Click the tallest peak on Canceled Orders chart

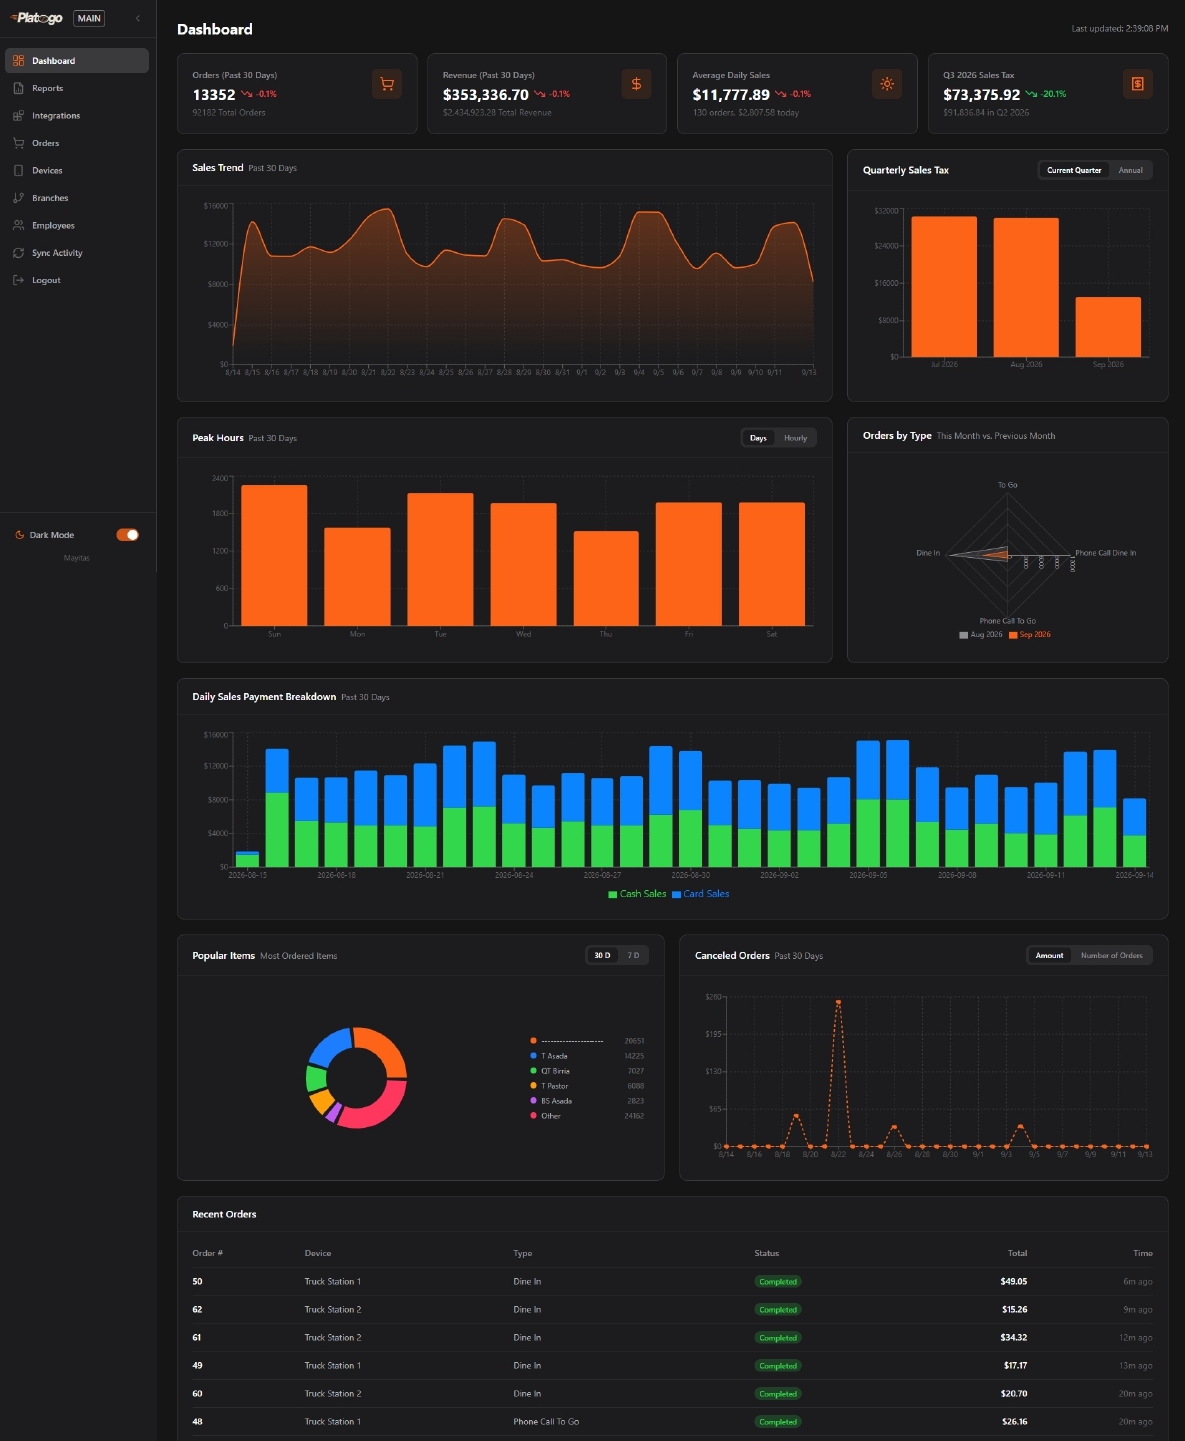(838, 1002)
